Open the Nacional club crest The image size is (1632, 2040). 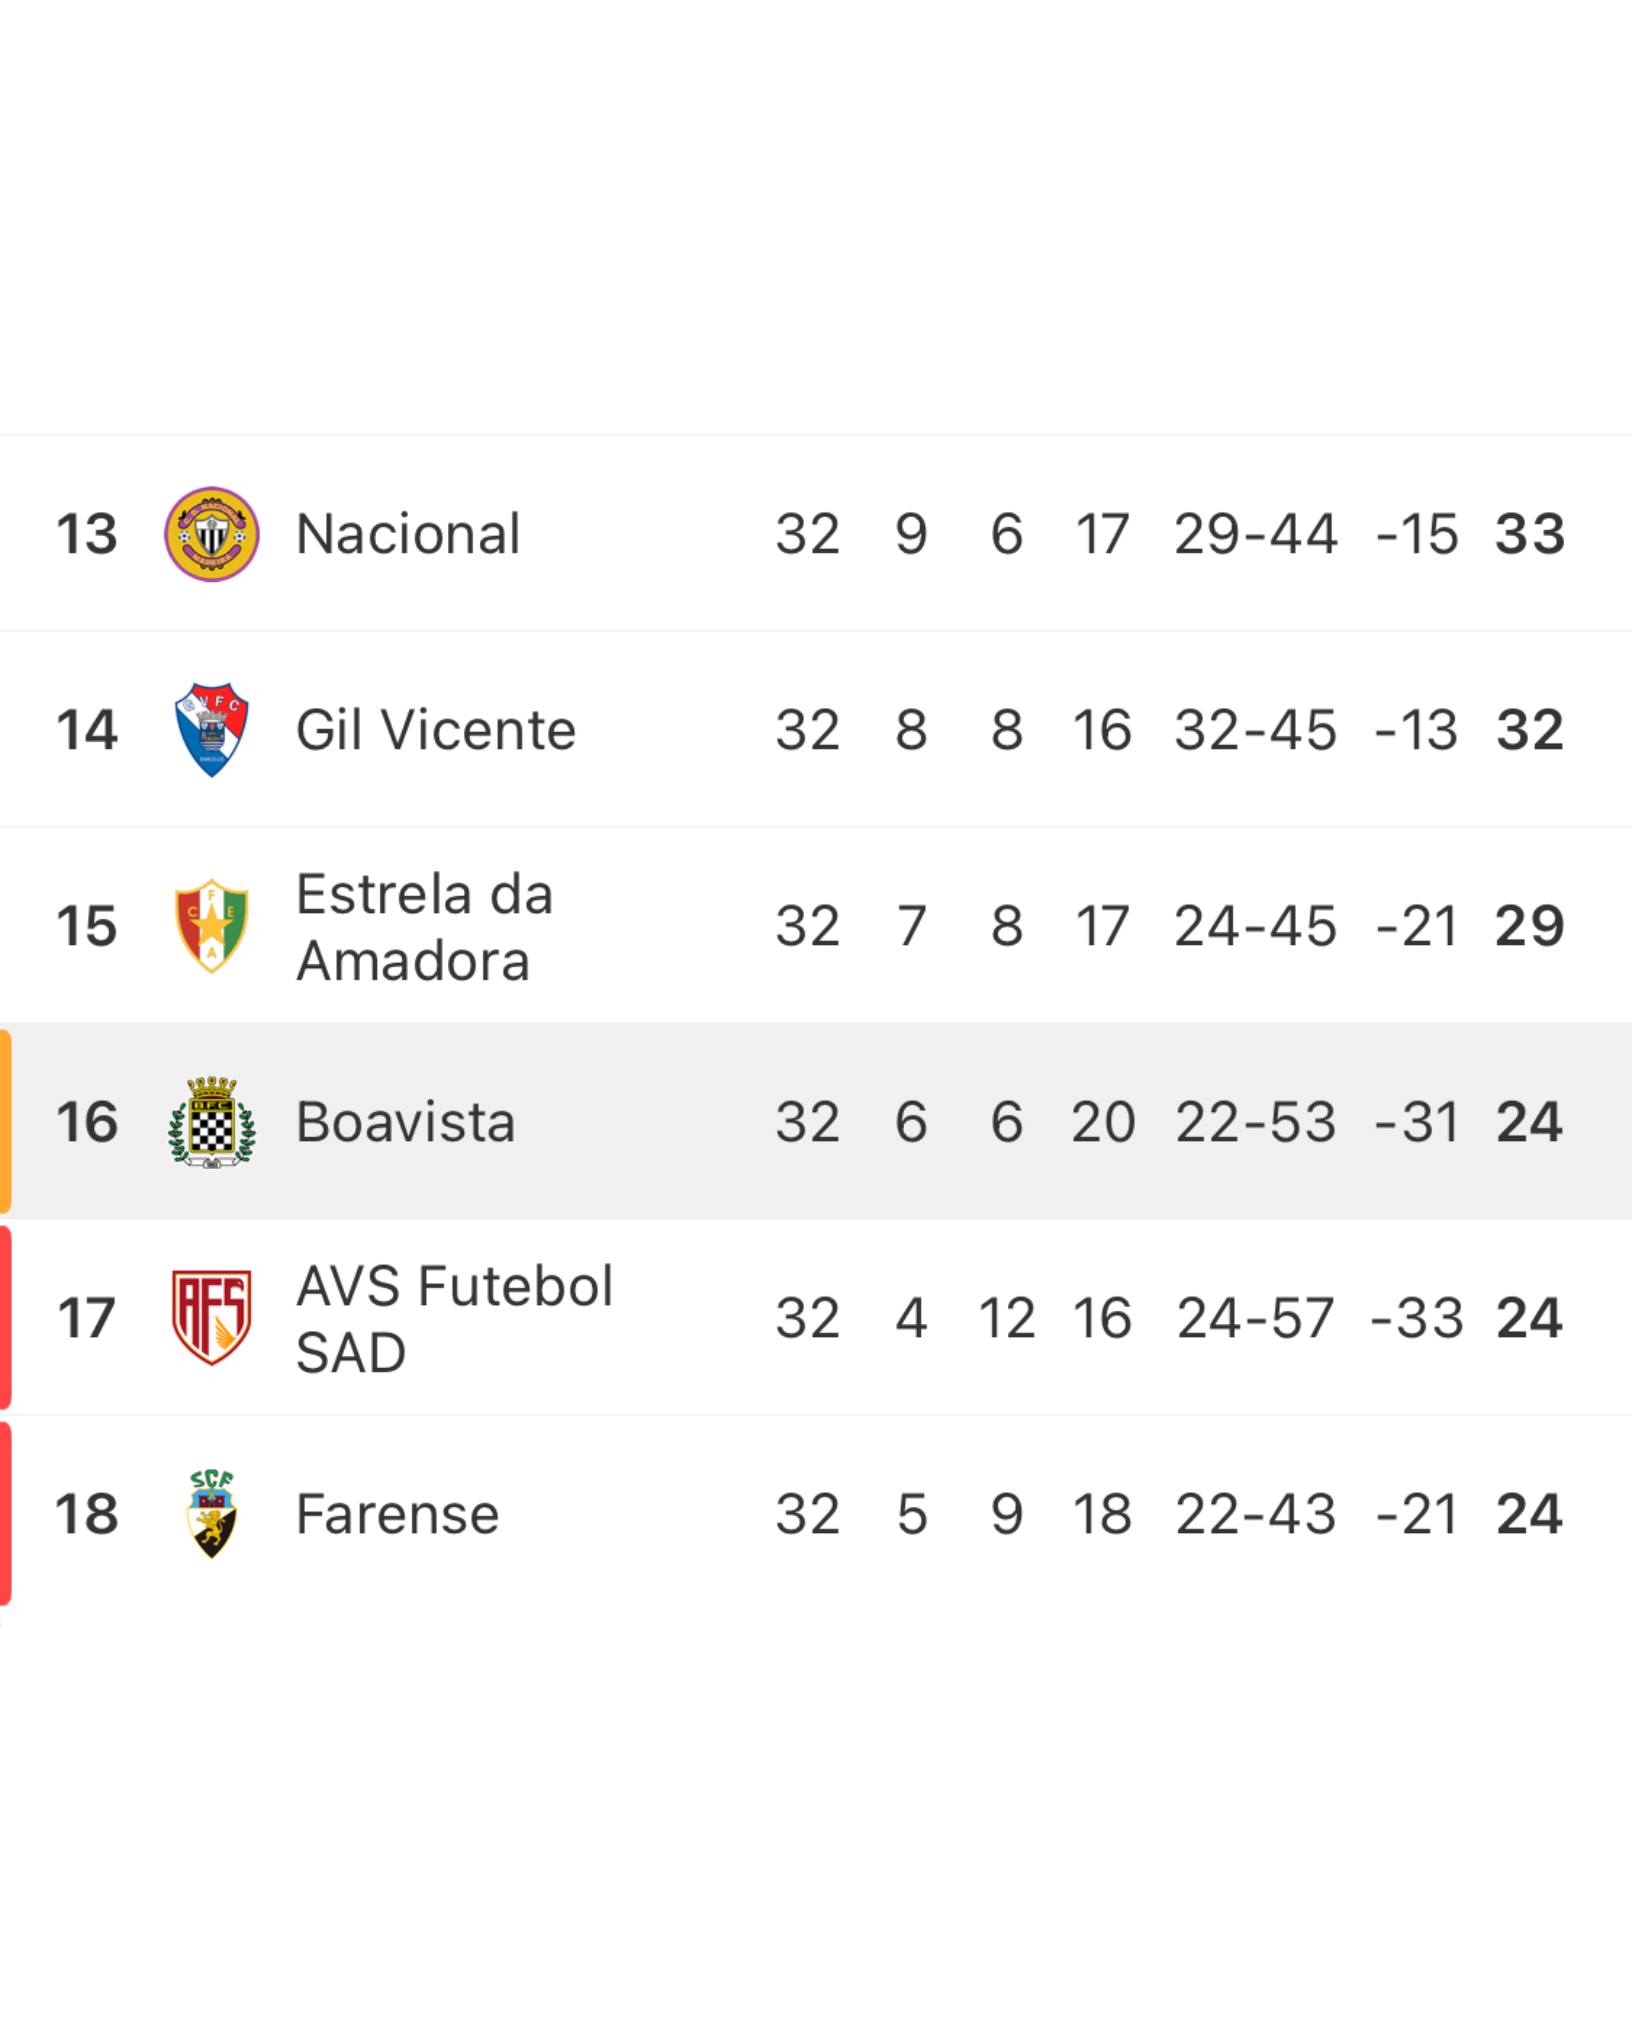click(x=211, y=534)
